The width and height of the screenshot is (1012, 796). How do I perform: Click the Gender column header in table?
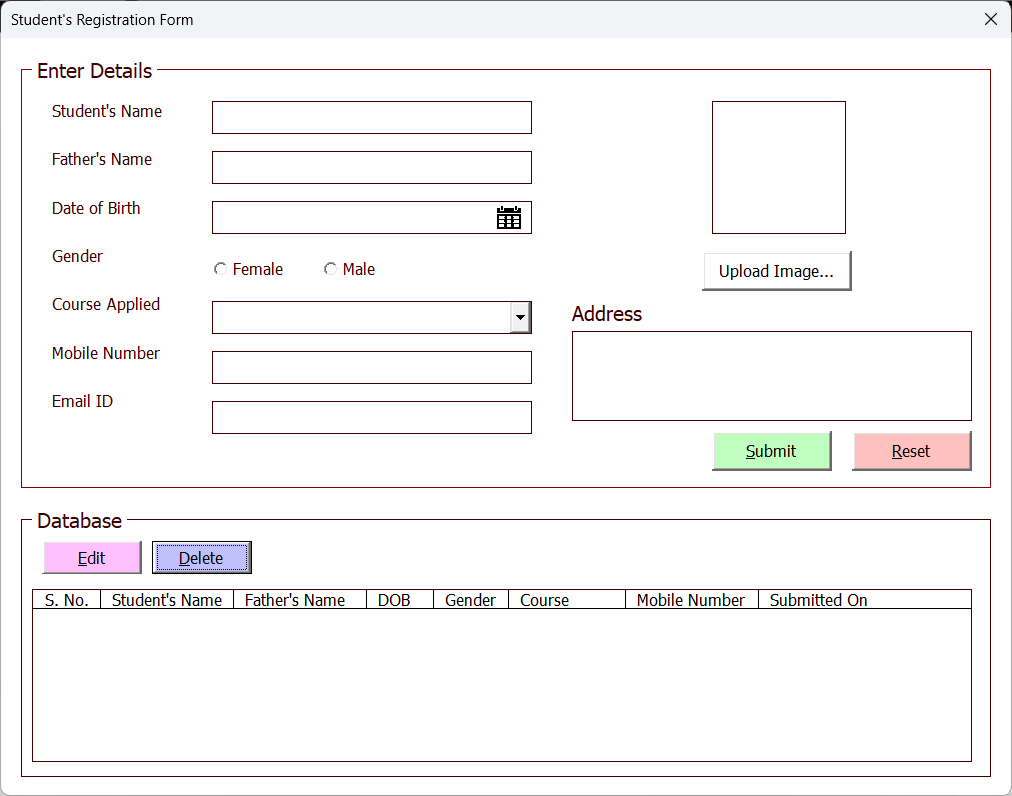pyautogui.click(x=471, y=600)
